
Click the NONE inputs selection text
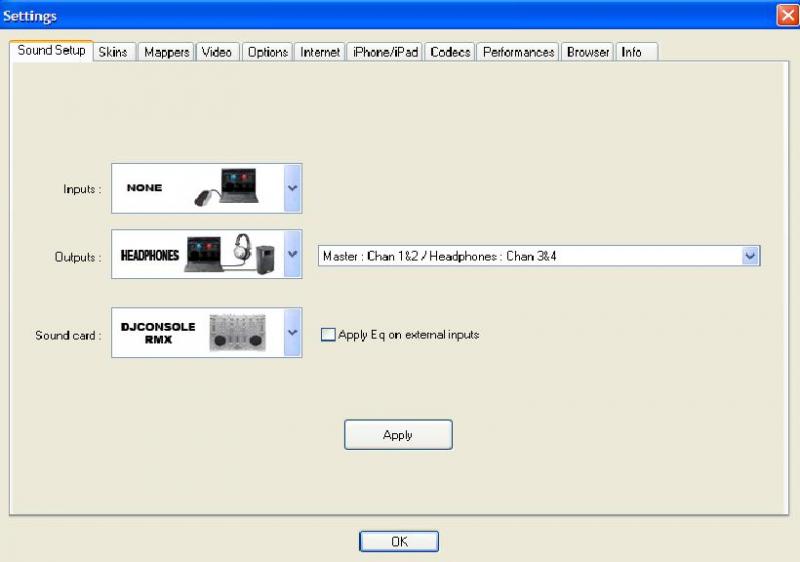click(x=144, y=188)
